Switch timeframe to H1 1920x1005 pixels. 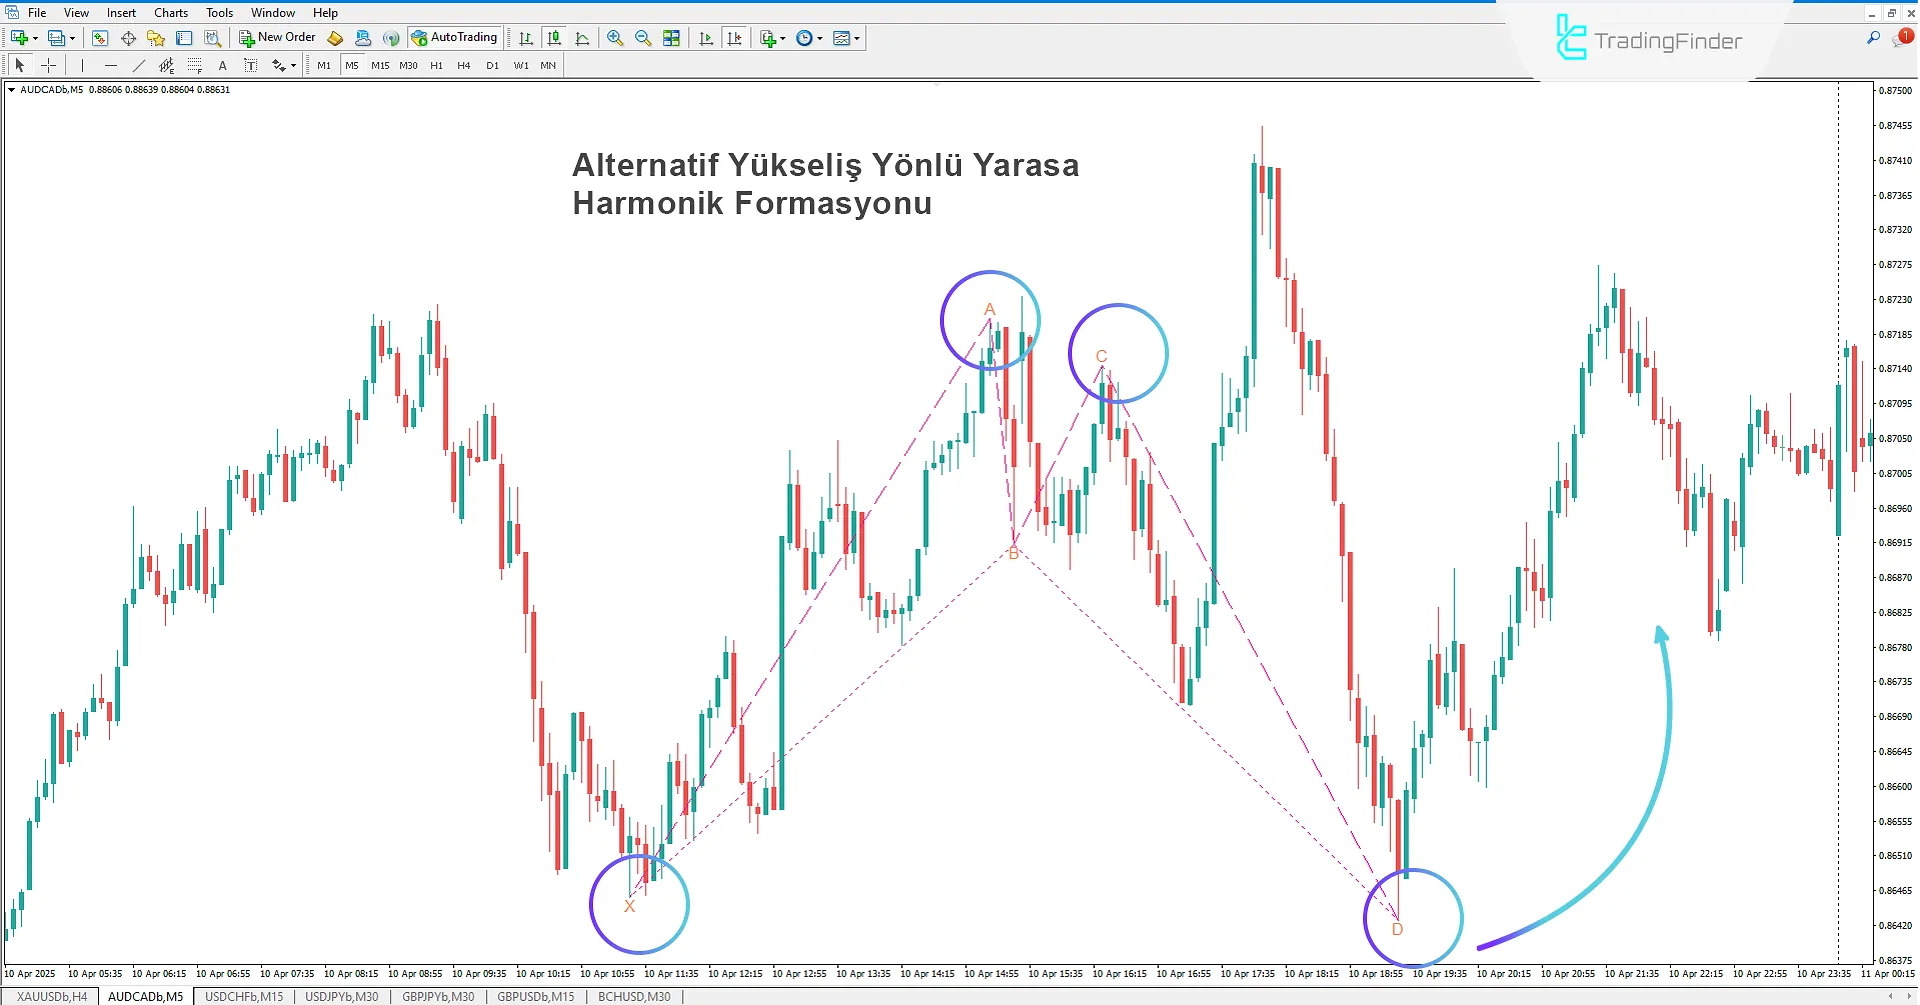coord(436,65)
